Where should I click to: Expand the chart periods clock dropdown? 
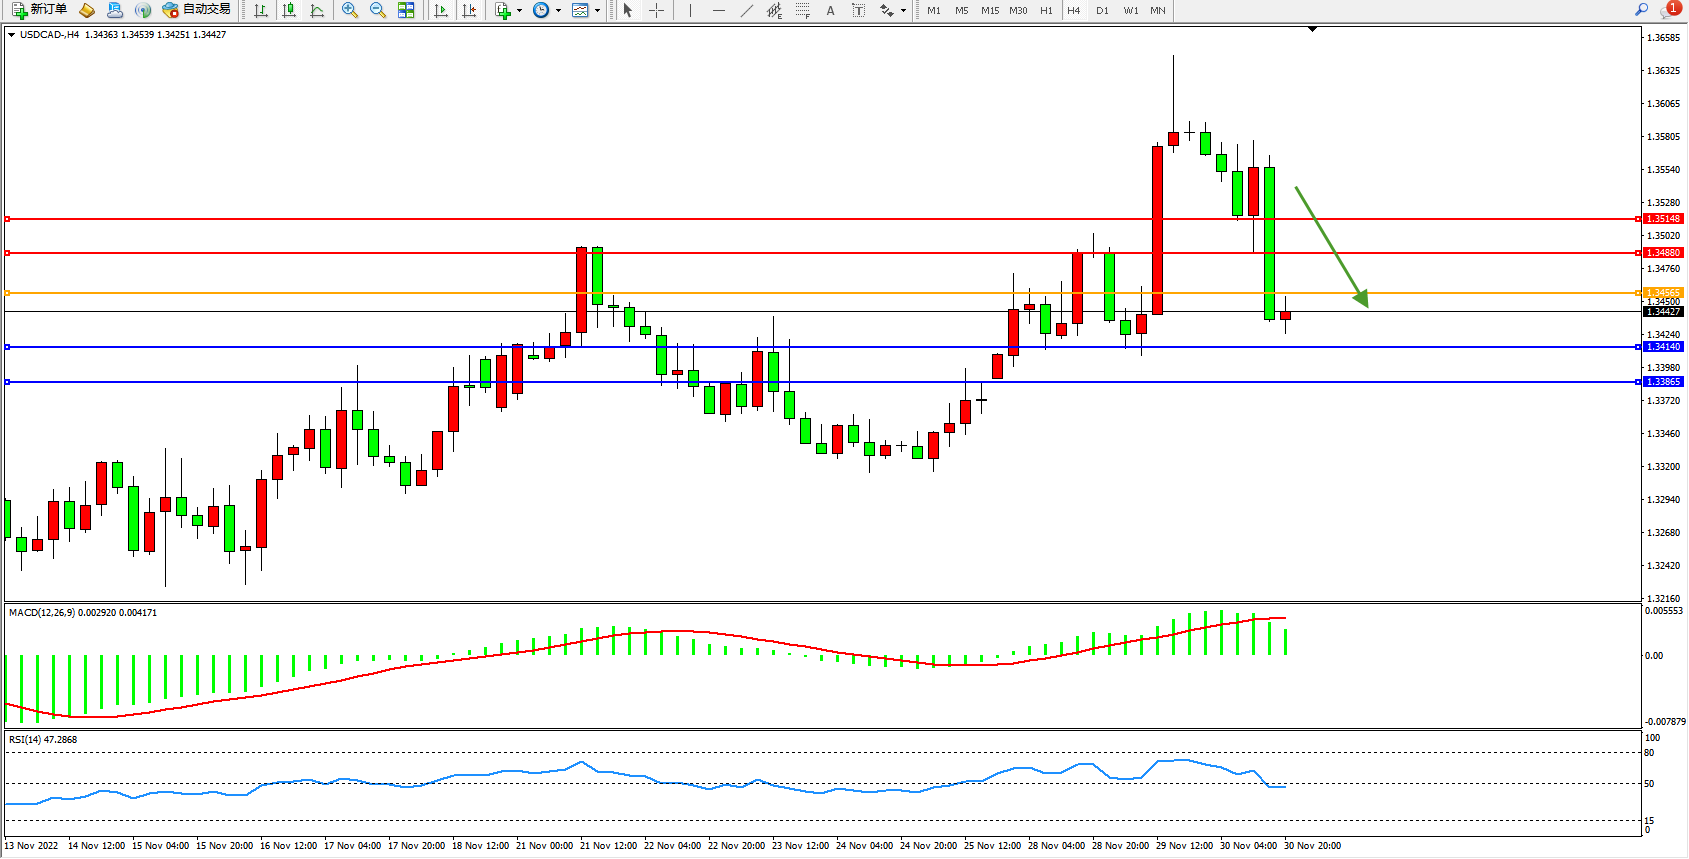pos(557,11)
